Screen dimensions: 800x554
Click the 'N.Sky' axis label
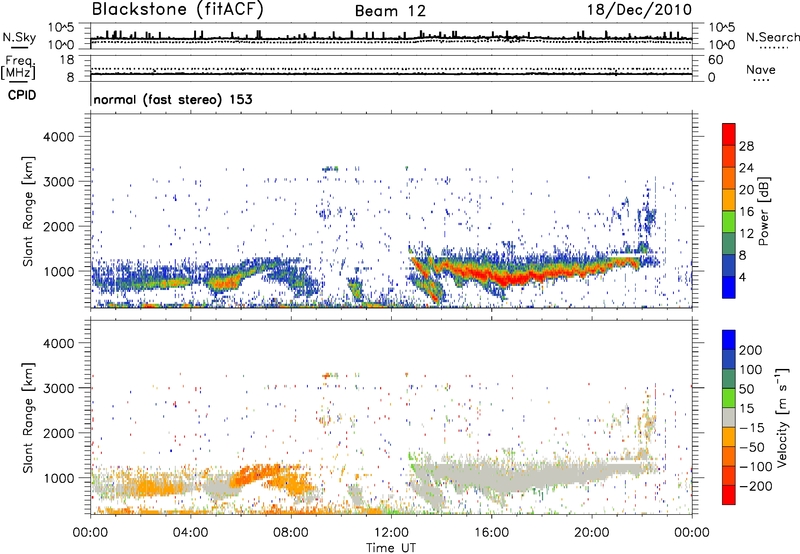click(x=19, y=37)
